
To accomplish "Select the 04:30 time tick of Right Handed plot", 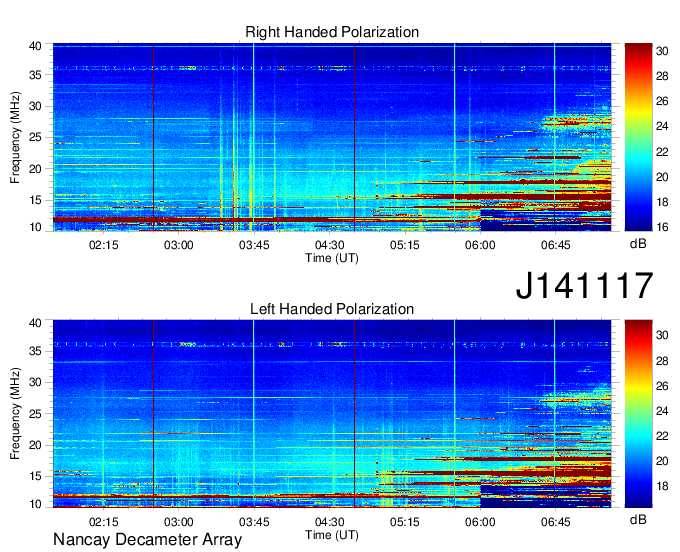I will (330, 245).
